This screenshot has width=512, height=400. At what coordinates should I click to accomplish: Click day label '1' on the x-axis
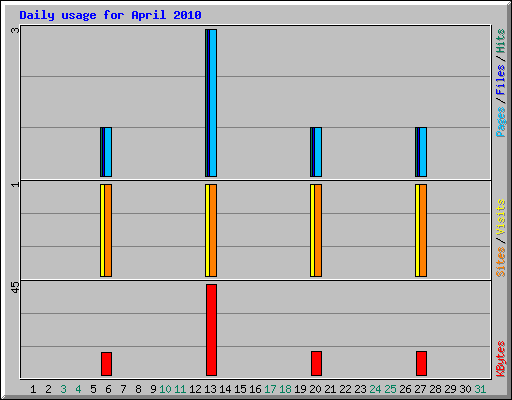(33, 389)
